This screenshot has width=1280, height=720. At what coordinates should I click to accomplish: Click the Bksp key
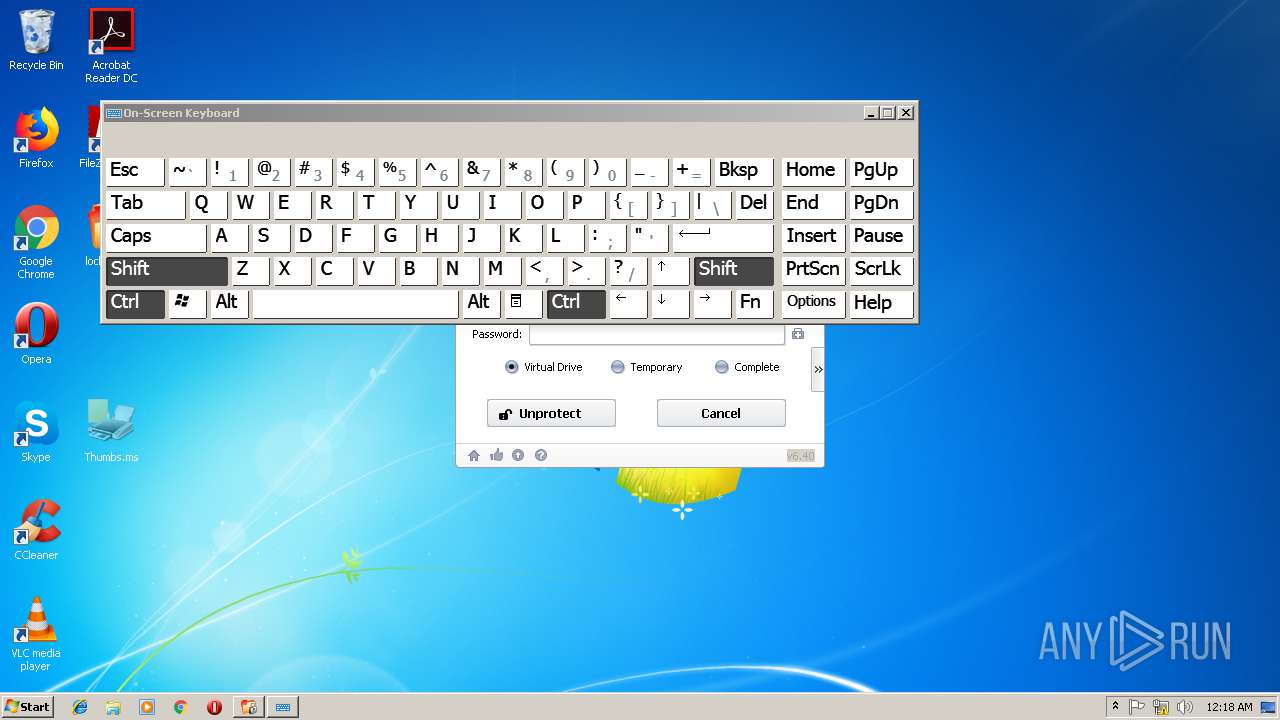pos(744,171)
